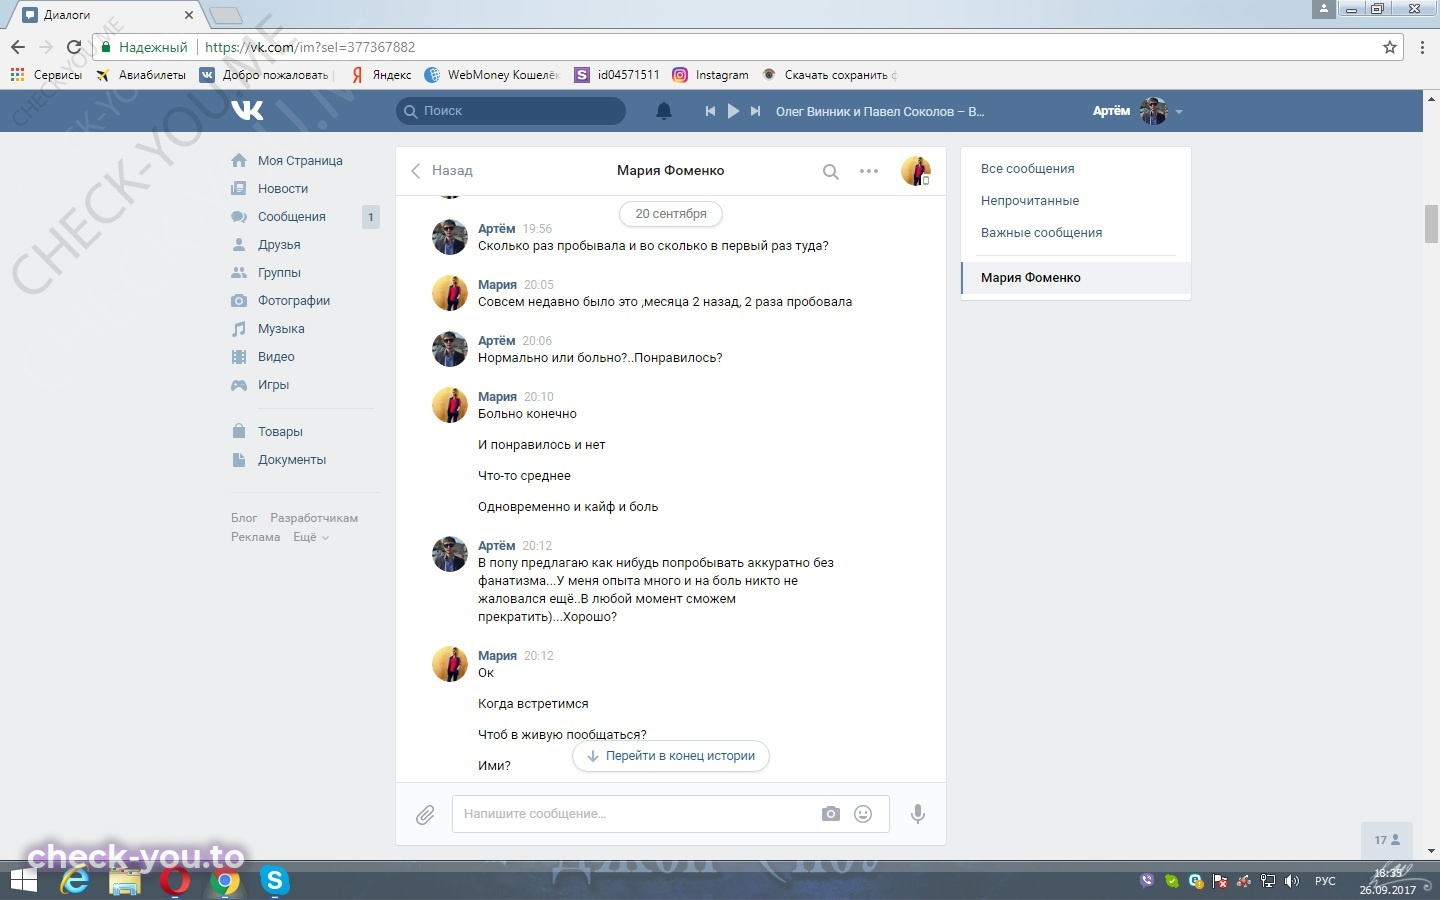Click Мария sender name at 20:05
The width and height of the screenshot is (1444, 900).
[x=497, y=285]
